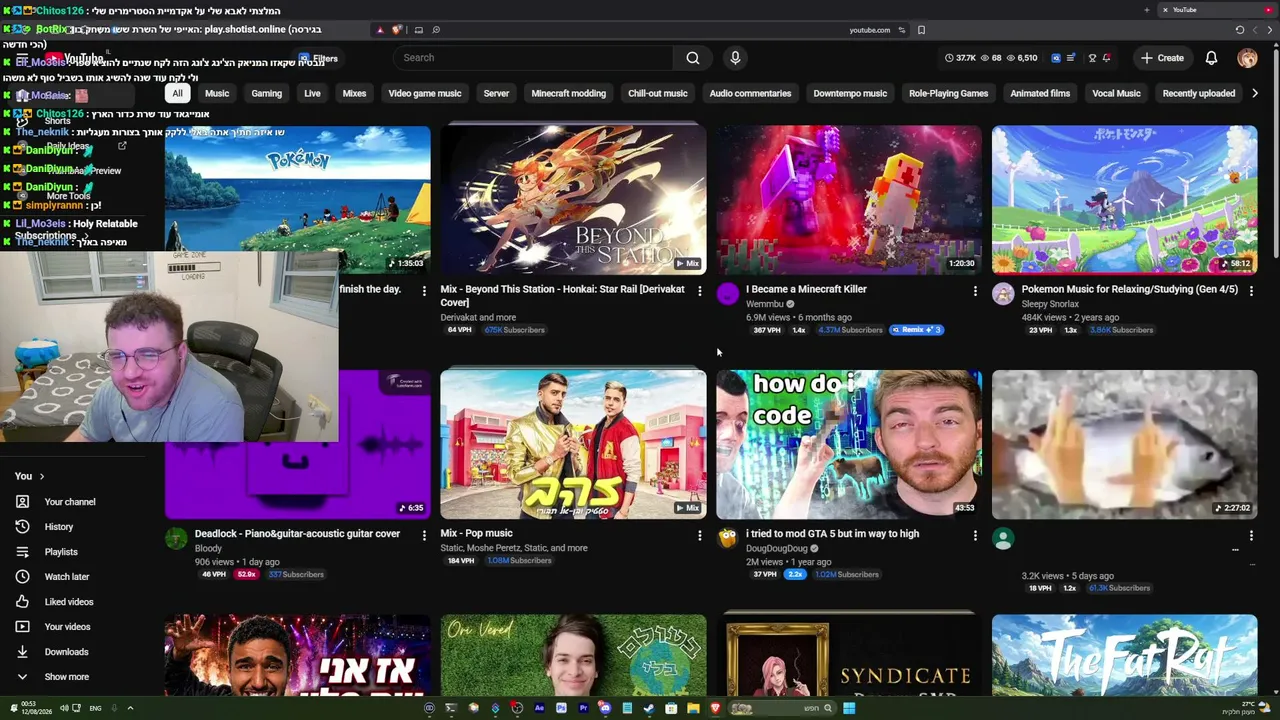Click the search magnifier button
This screenshot has height=720, width=1280.
(x=692, y=58)
